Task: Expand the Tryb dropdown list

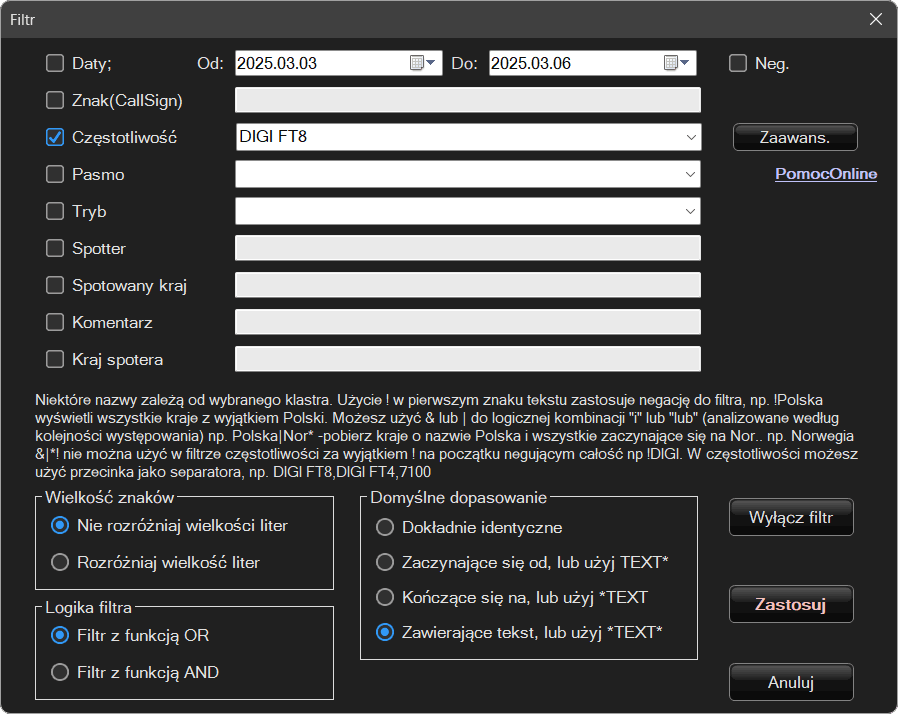Action: click(690, 211)
